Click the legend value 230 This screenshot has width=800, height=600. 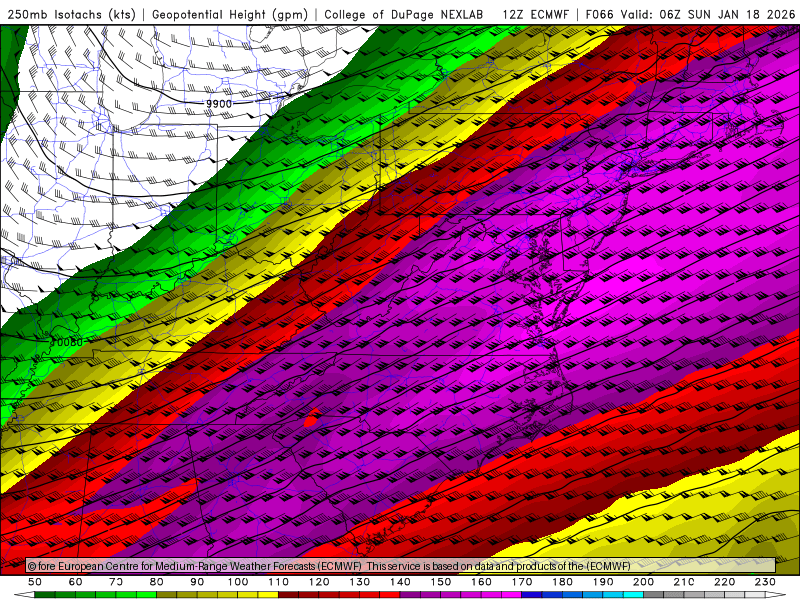(765, 582)
